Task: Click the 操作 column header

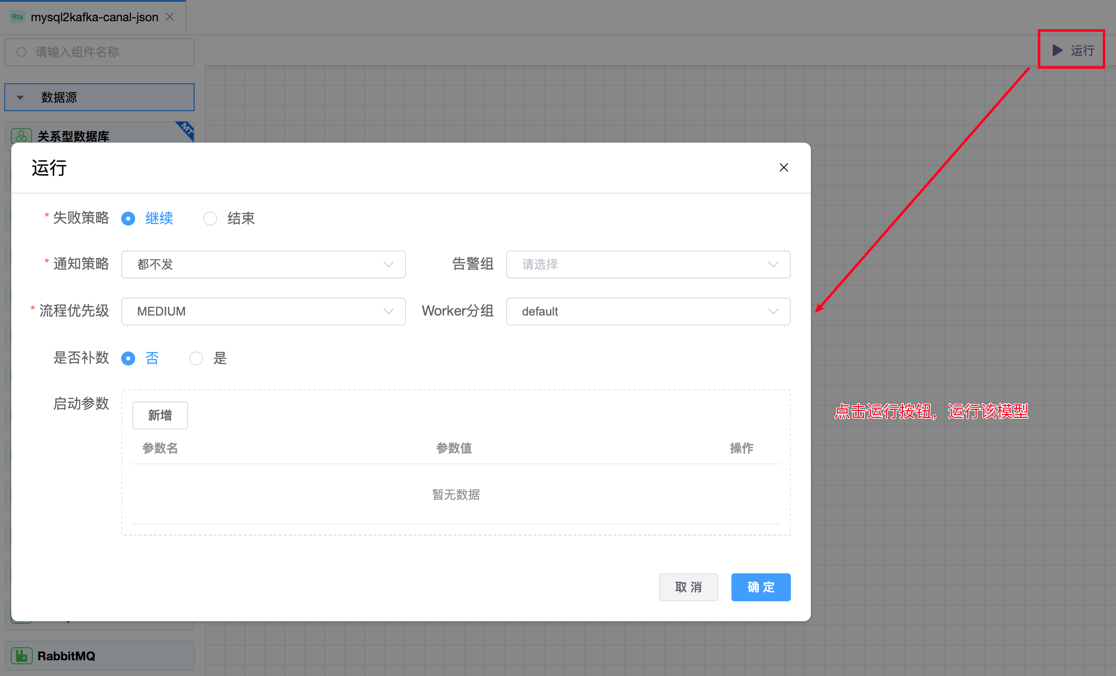Action: [742, 448]
